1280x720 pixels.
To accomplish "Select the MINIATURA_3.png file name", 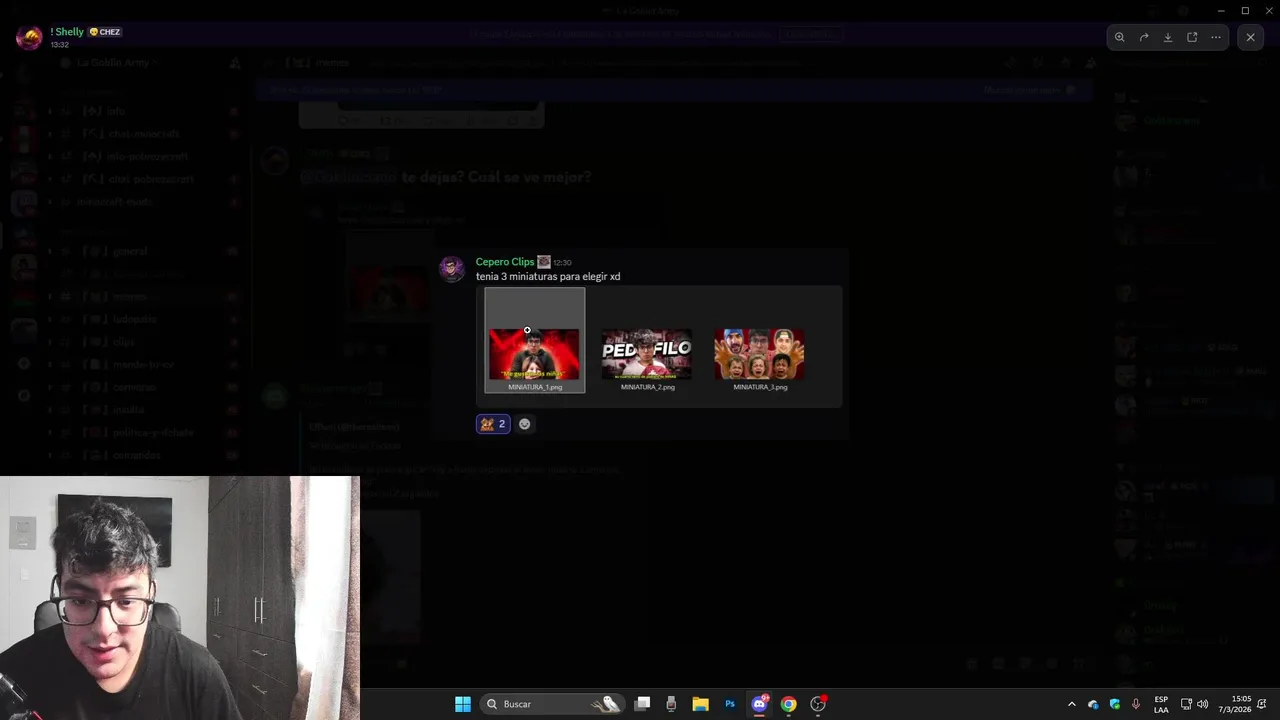I will 760,387.
